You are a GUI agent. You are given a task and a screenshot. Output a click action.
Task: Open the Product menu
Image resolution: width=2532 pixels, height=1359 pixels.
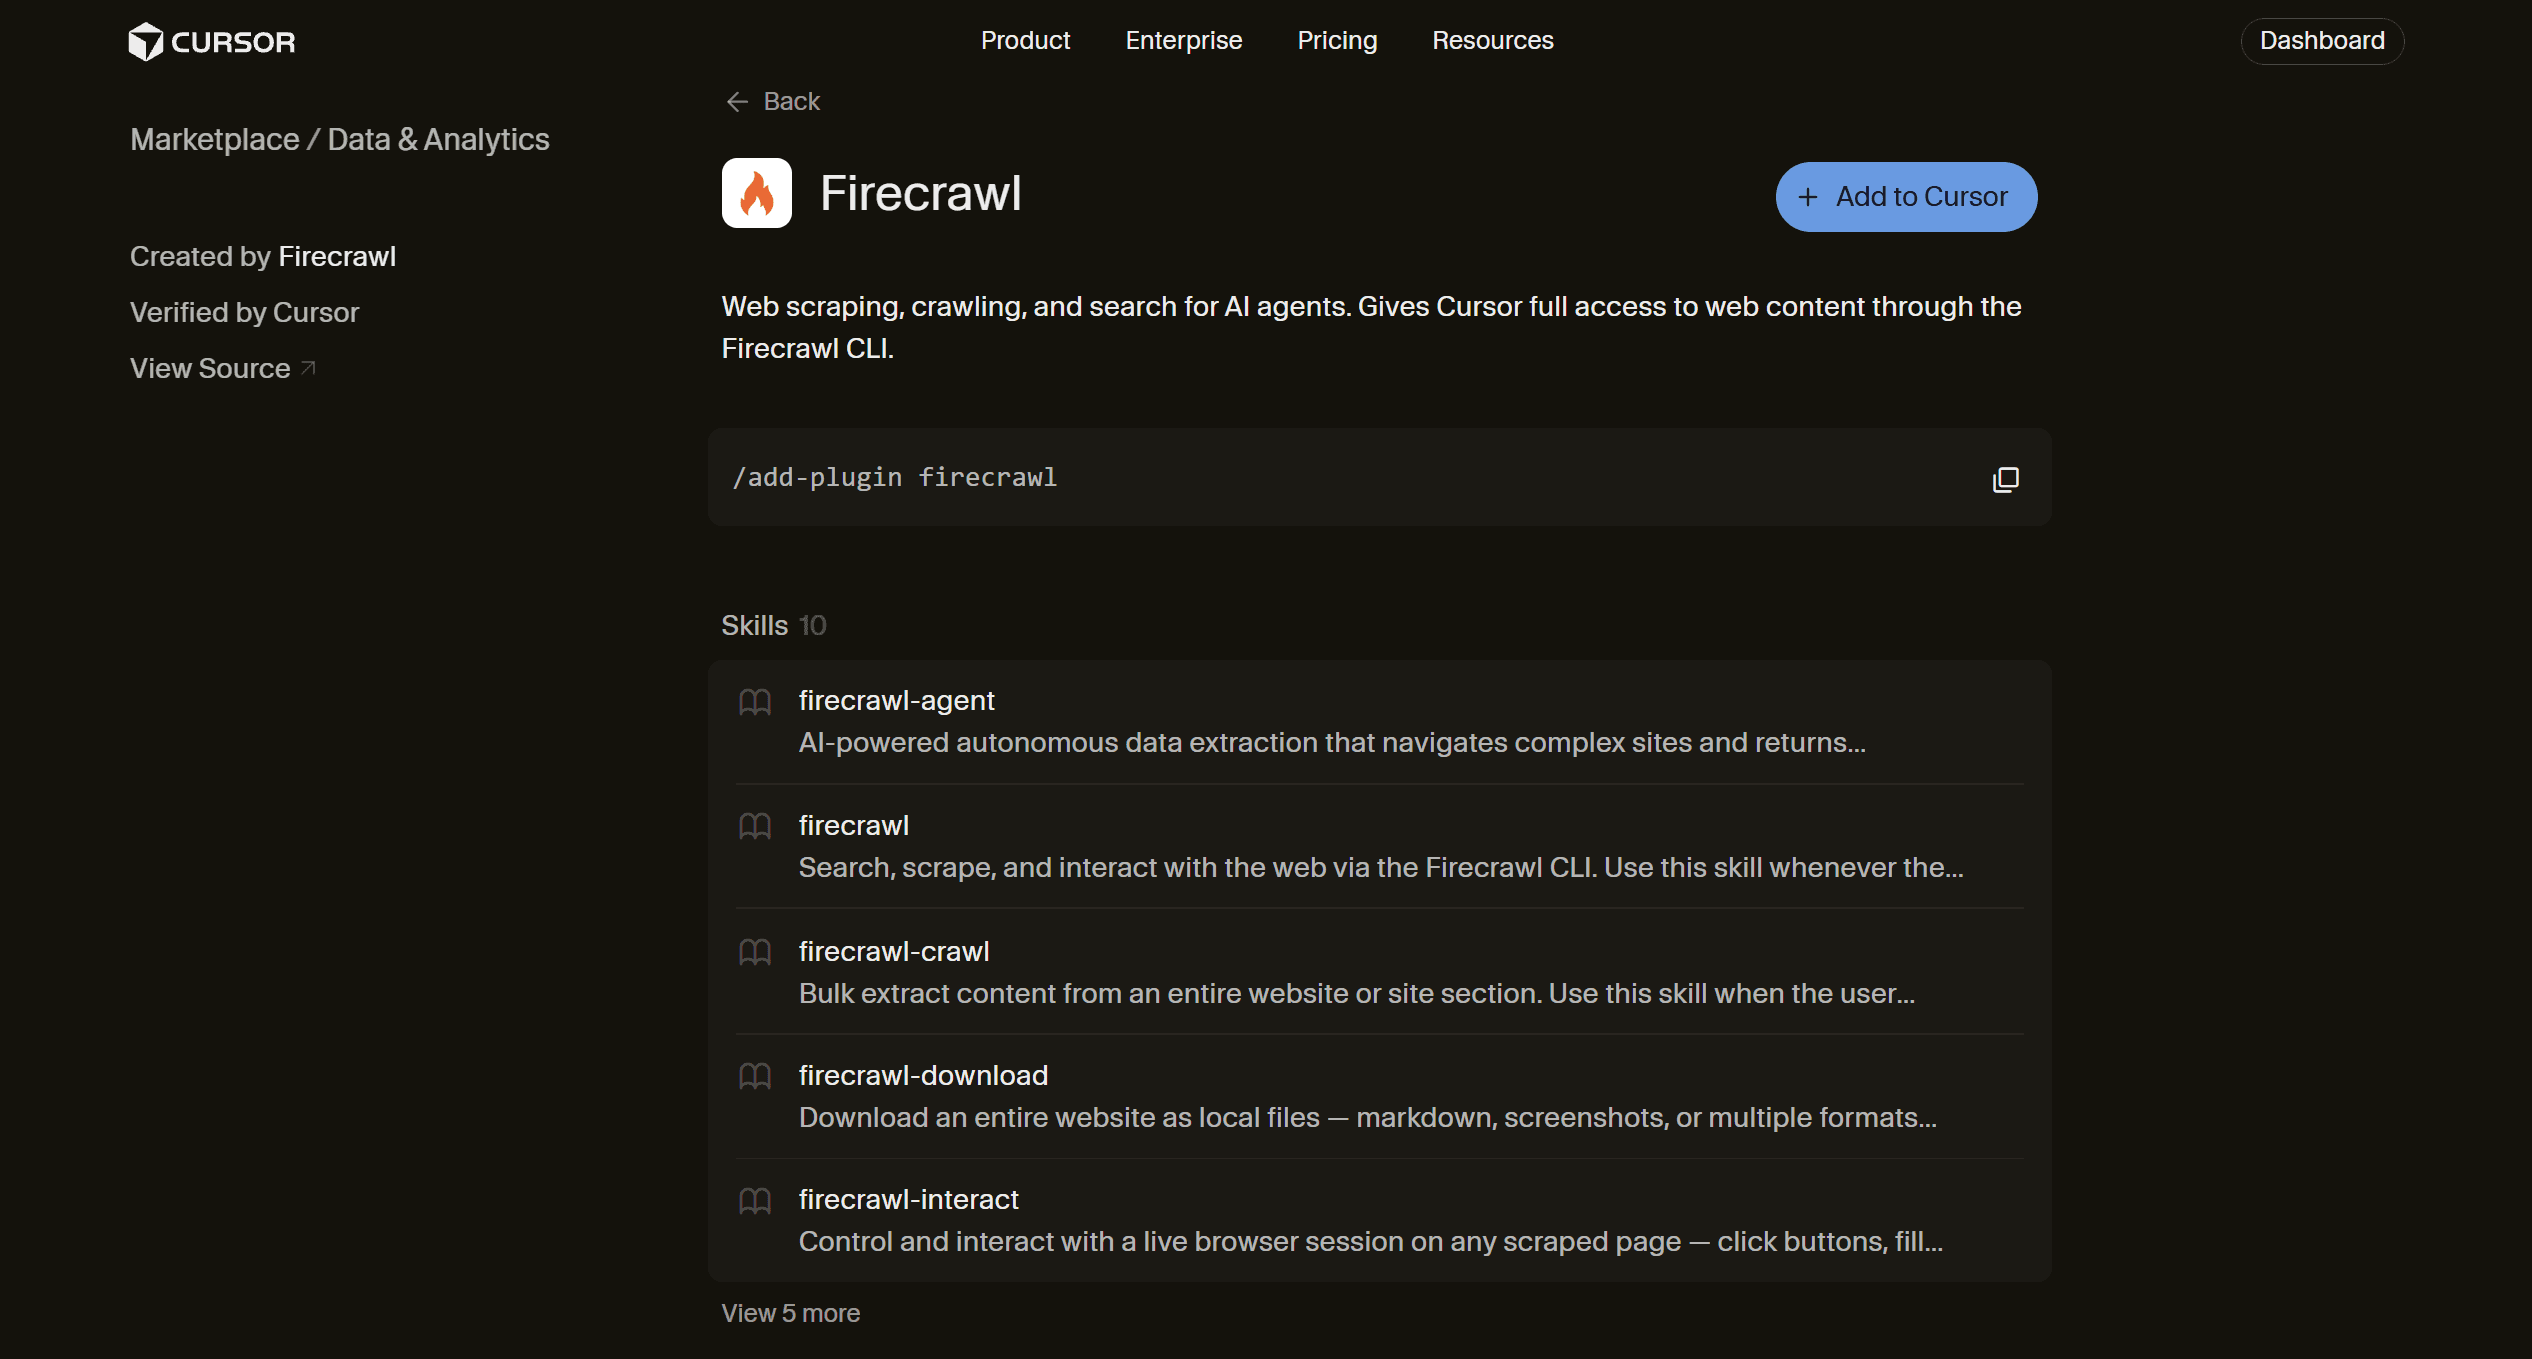1025,41
